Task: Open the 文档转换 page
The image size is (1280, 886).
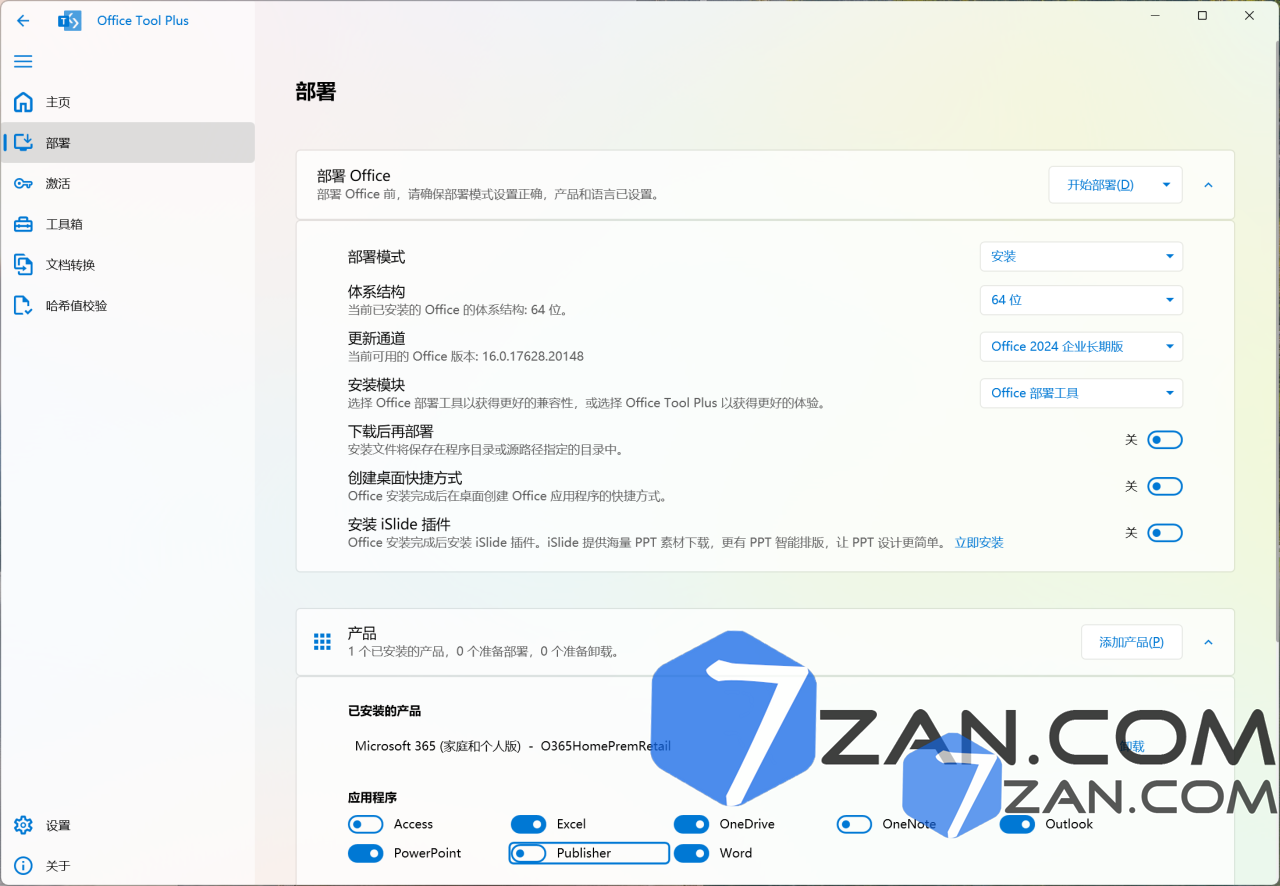Action: click(128, 265)
